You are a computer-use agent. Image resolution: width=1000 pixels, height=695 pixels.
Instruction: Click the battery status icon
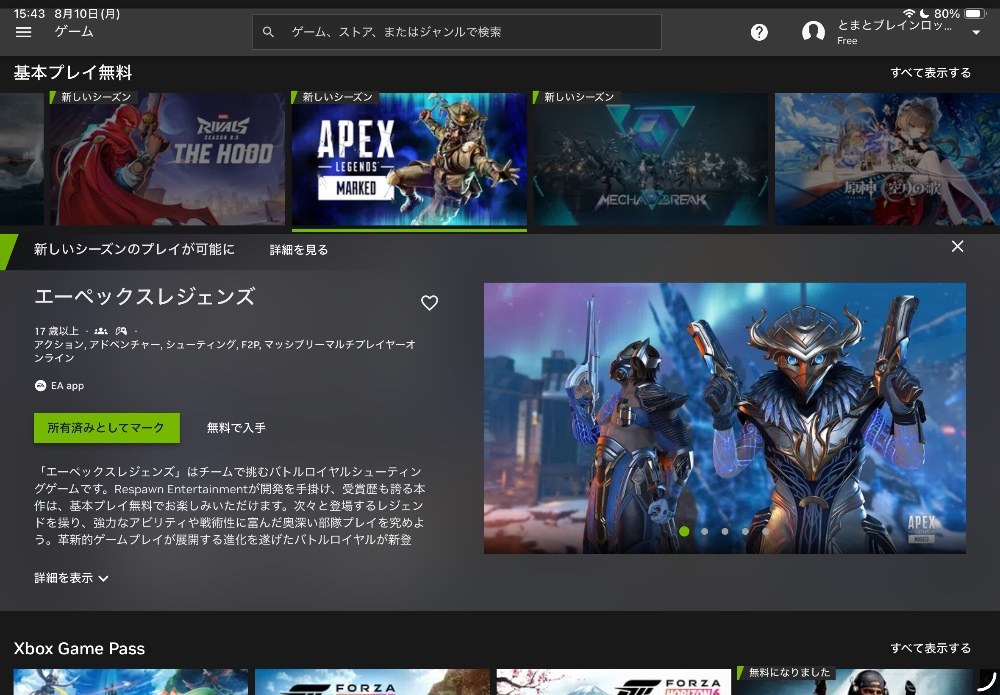(975, 13)
